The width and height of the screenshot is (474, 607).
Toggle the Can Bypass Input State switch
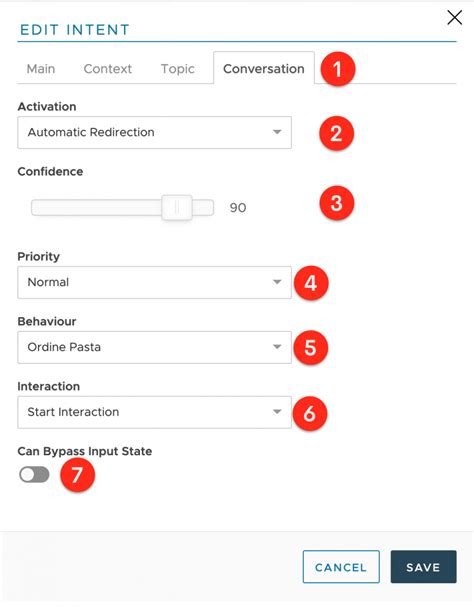(34, 475)
